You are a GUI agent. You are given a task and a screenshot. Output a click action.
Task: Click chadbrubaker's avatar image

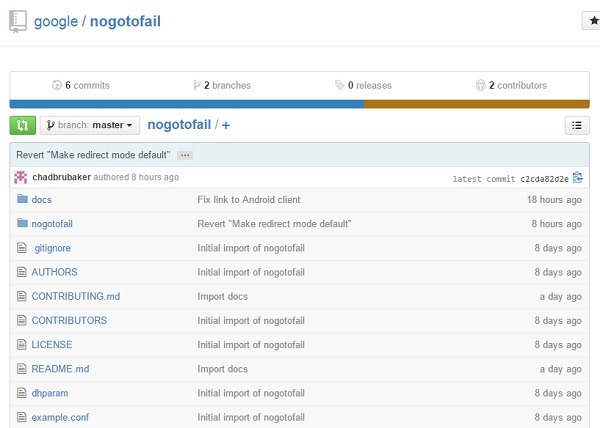click(x=21, y=177)
